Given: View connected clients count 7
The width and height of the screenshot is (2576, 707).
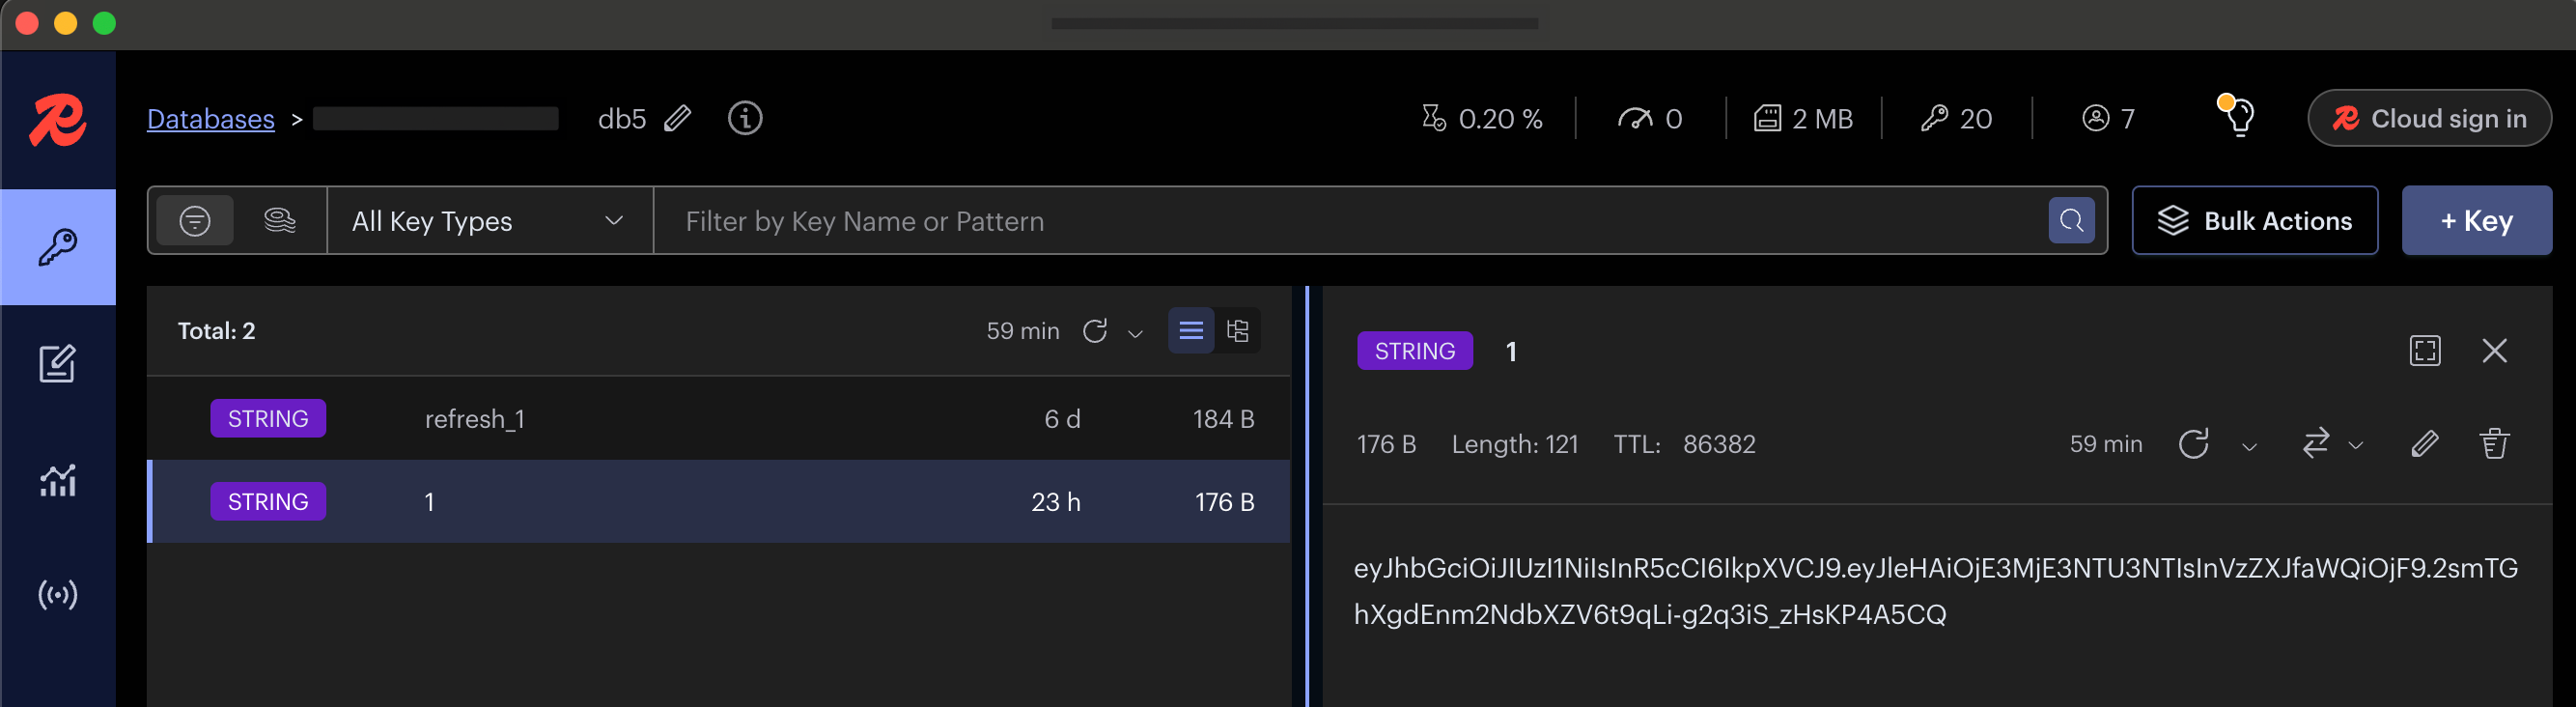Looking at the screenshot, I should tap(2108, 119).
